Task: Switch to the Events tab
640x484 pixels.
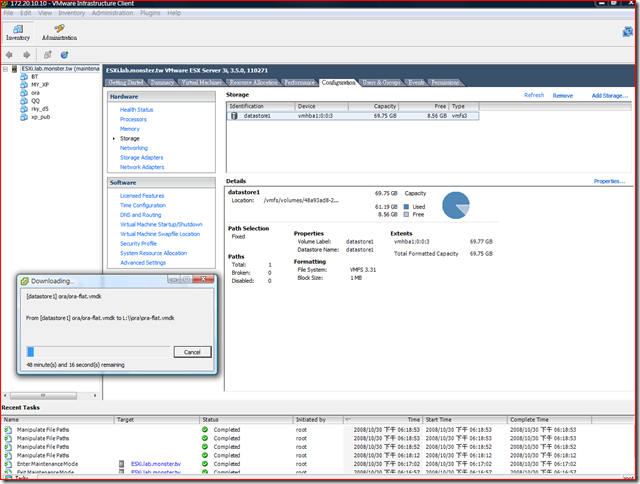Action: point(416,82)
